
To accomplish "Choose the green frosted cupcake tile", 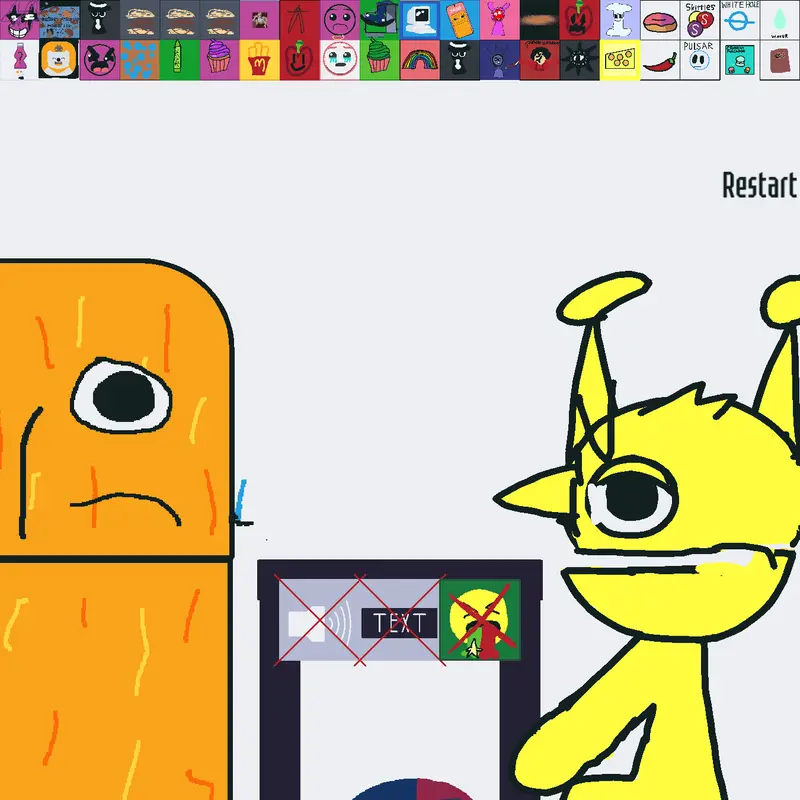I will (x=380, y=60).
